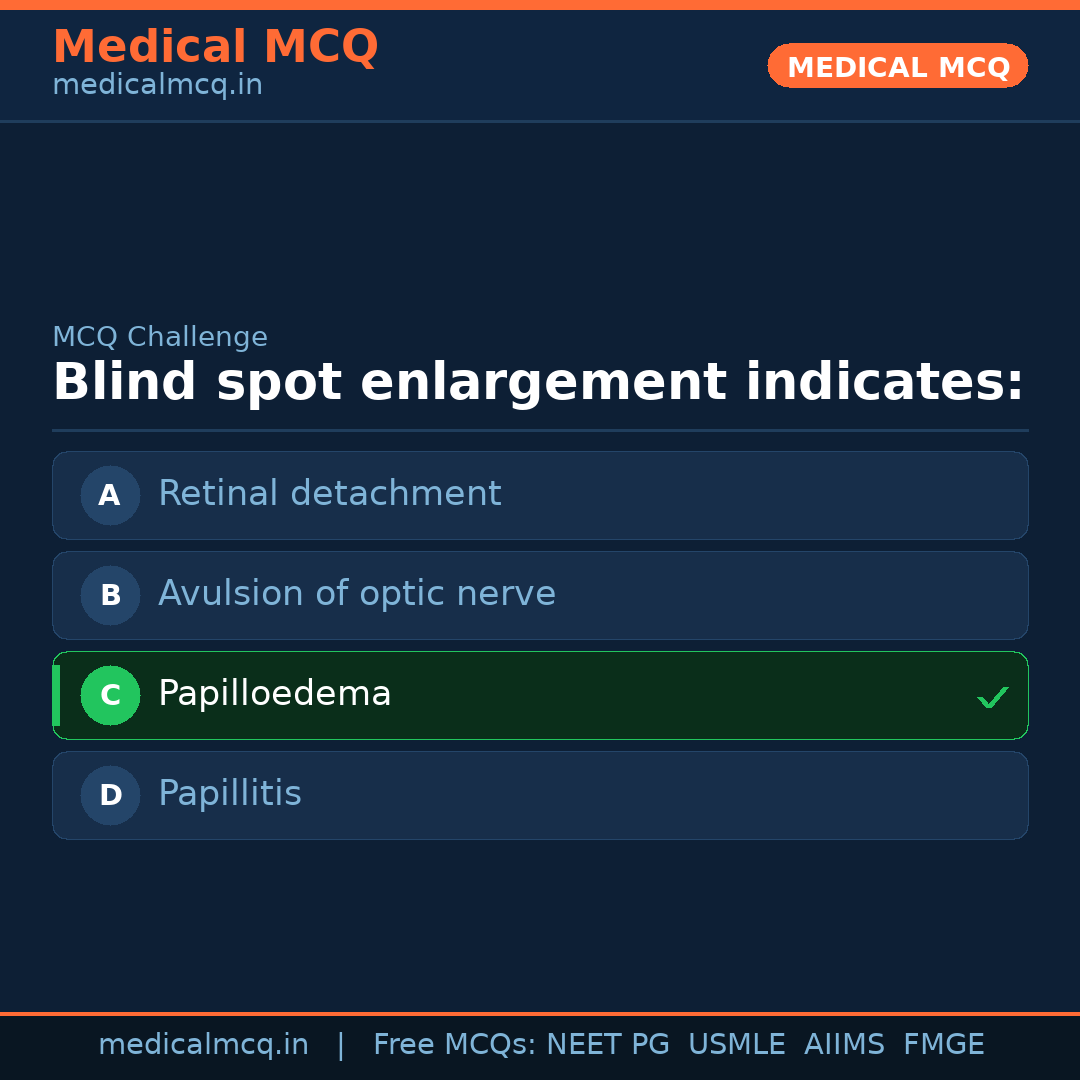Click the Blind spot enlargement question text
Image resolution: width=1080 pixels, height=1080 pixels.
pos(538,383)
